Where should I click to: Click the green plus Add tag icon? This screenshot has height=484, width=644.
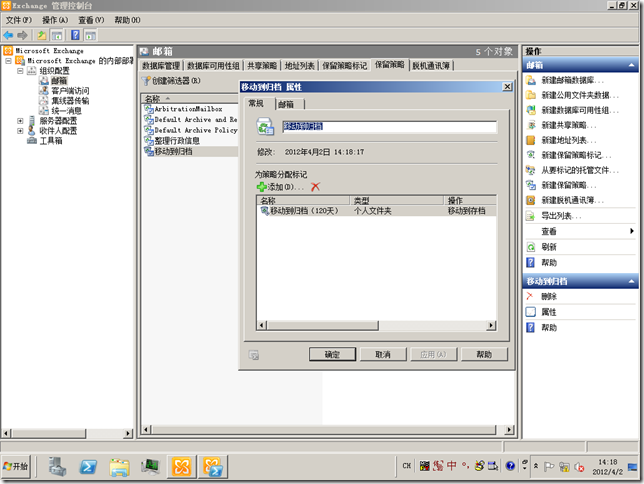(262, 187)
